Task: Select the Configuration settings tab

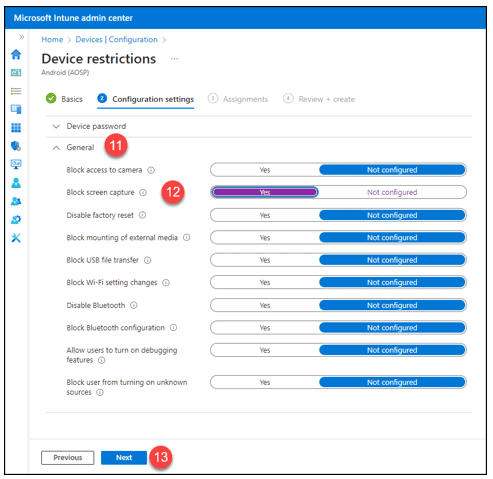Action: [145, 99]
